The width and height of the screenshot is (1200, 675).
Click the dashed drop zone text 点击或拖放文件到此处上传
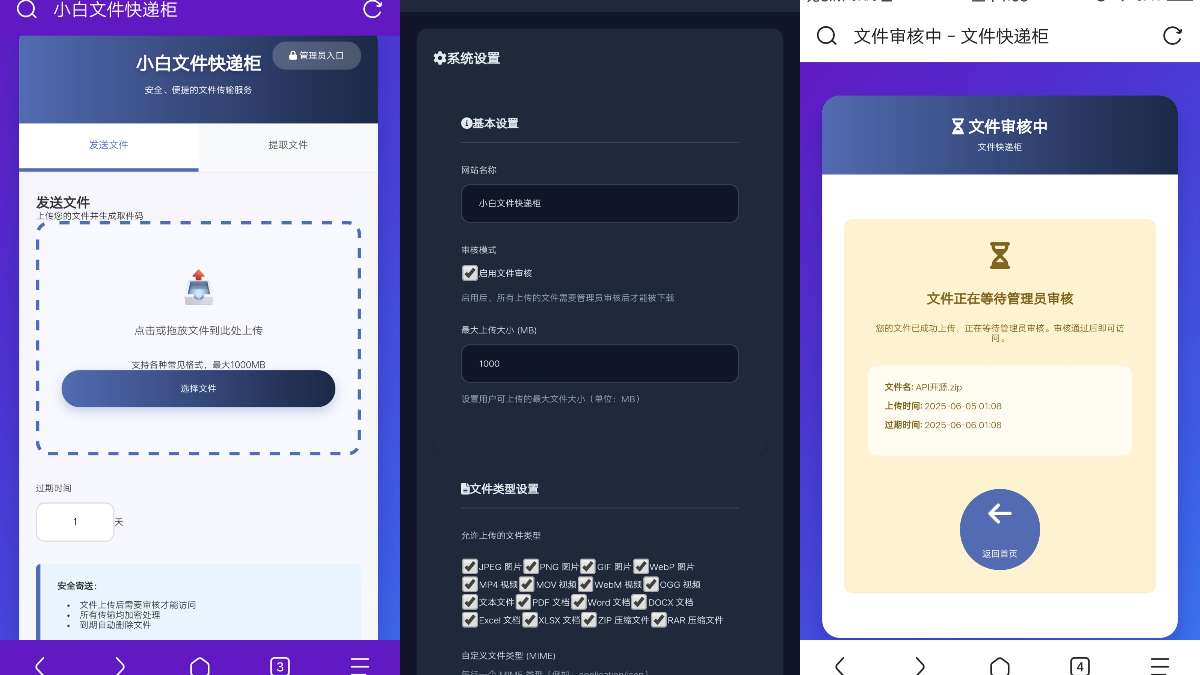(199, 330)
